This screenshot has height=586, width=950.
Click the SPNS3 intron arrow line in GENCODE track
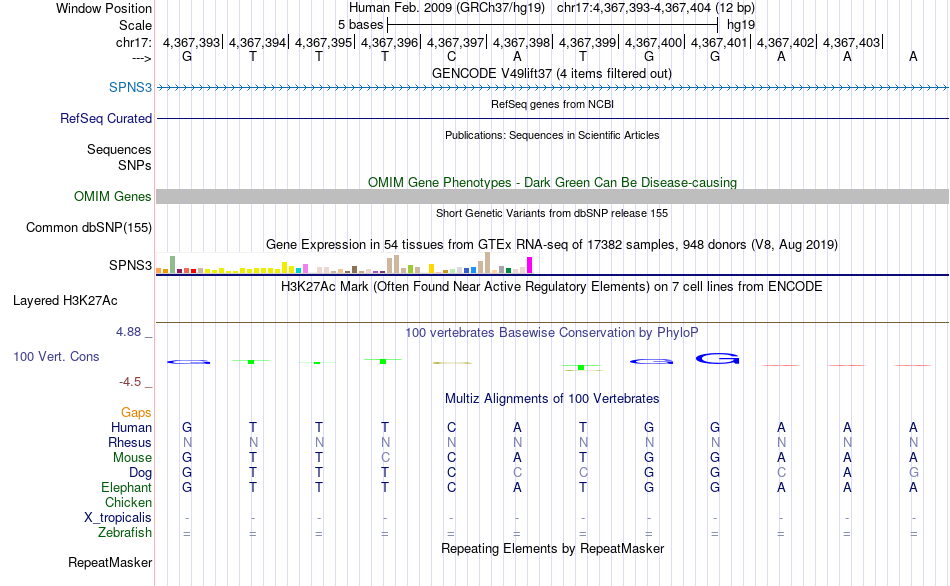pos(552,88)
